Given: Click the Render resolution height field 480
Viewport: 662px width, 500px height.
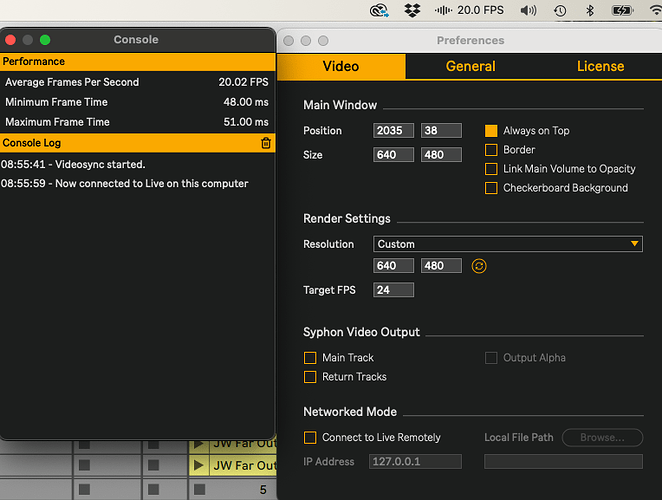Looking at the screenshot, I should [x=441, y=266].
